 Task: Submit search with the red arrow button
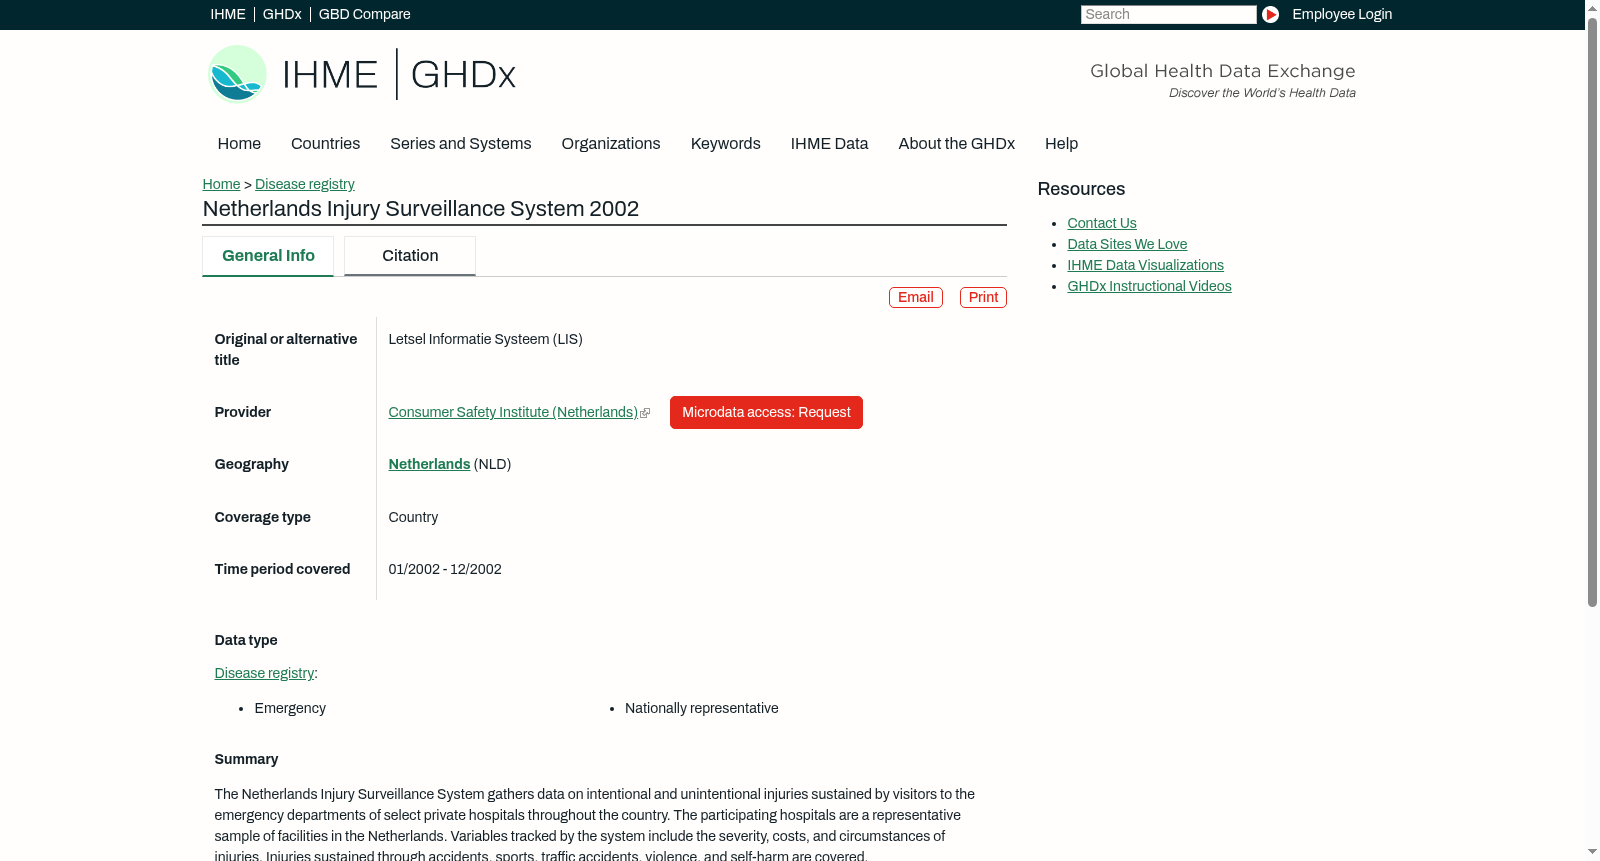point(1270,14)
